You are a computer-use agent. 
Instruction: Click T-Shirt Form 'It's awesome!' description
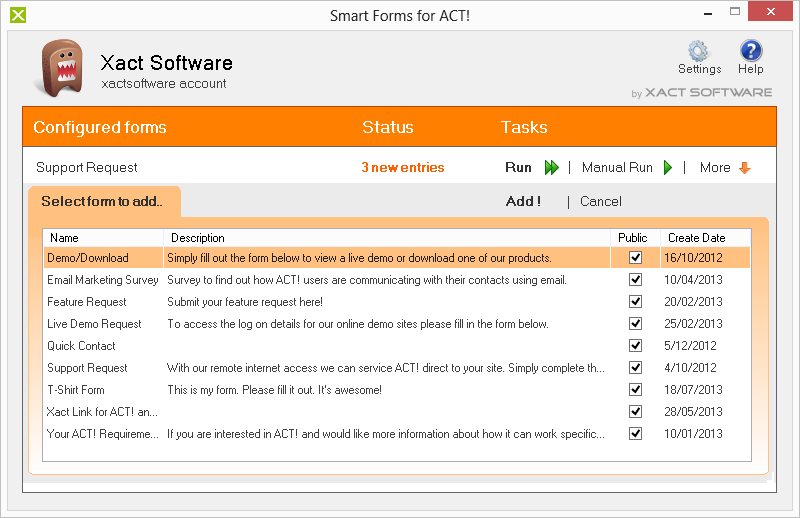(274, 389)
